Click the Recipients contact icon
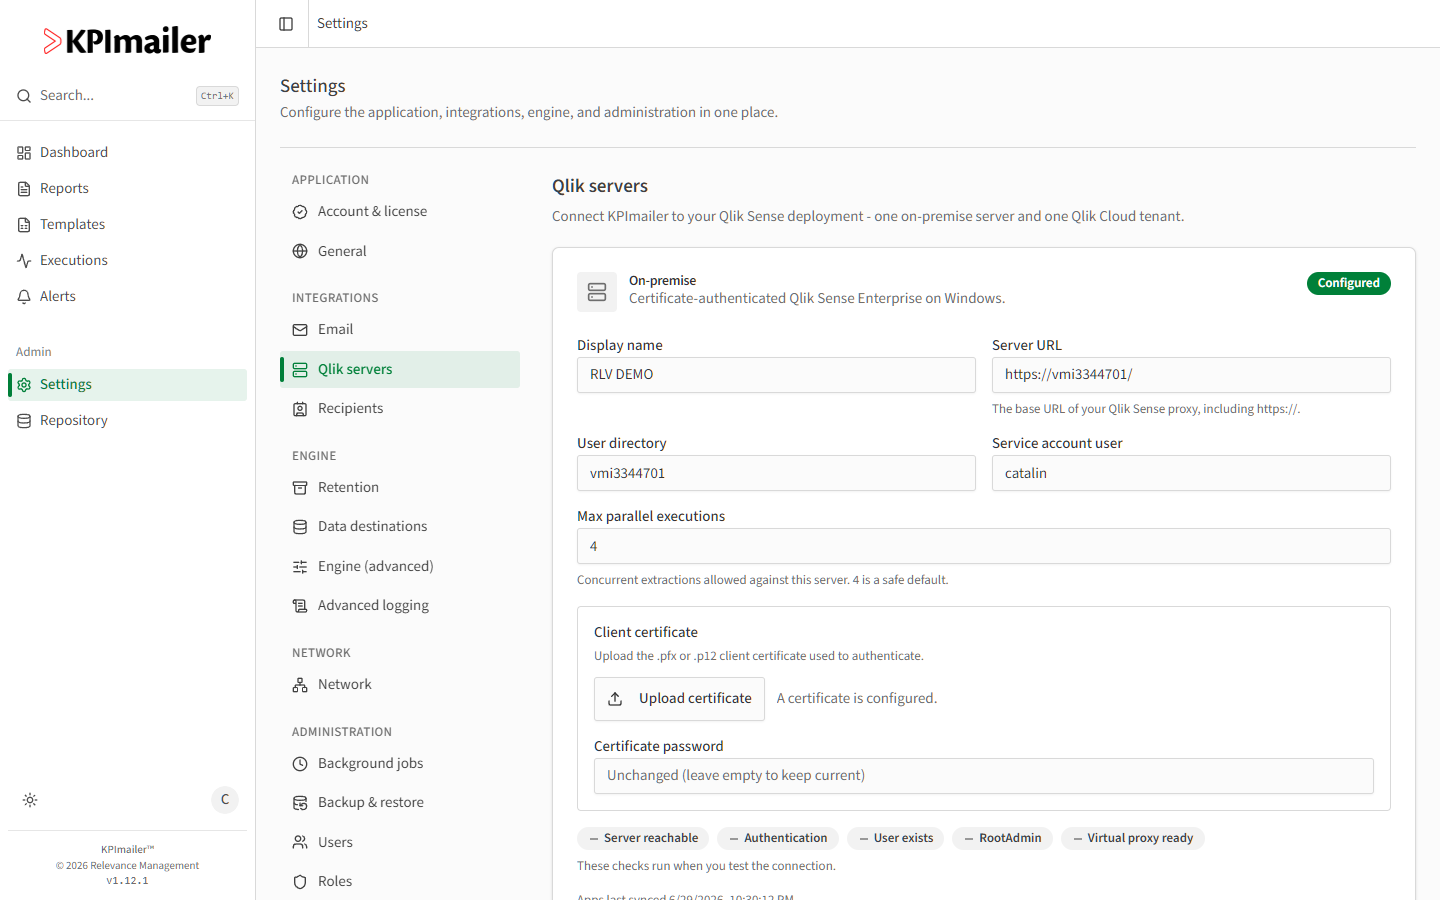This screenshot has height=900, width=1440. tap(300, 409)
